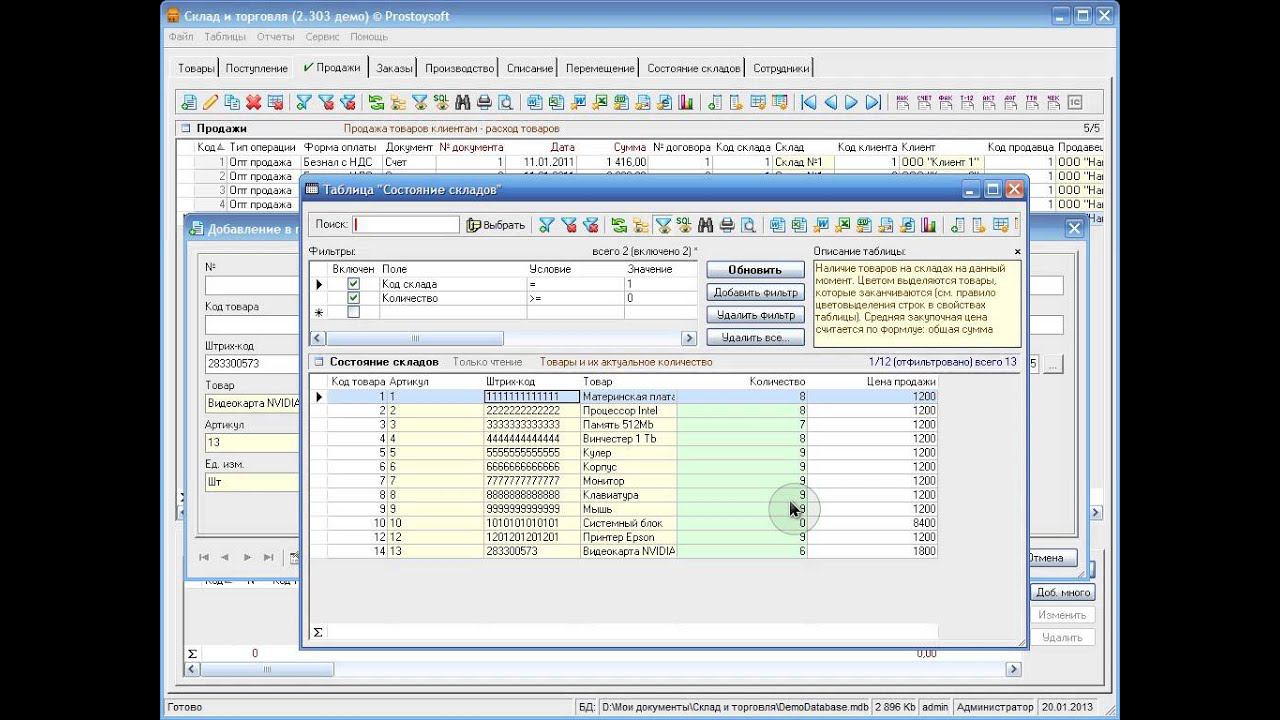Tick the checkbox in the empty filter row
This screenshot has height=720, width=1280.
(353, 312)
